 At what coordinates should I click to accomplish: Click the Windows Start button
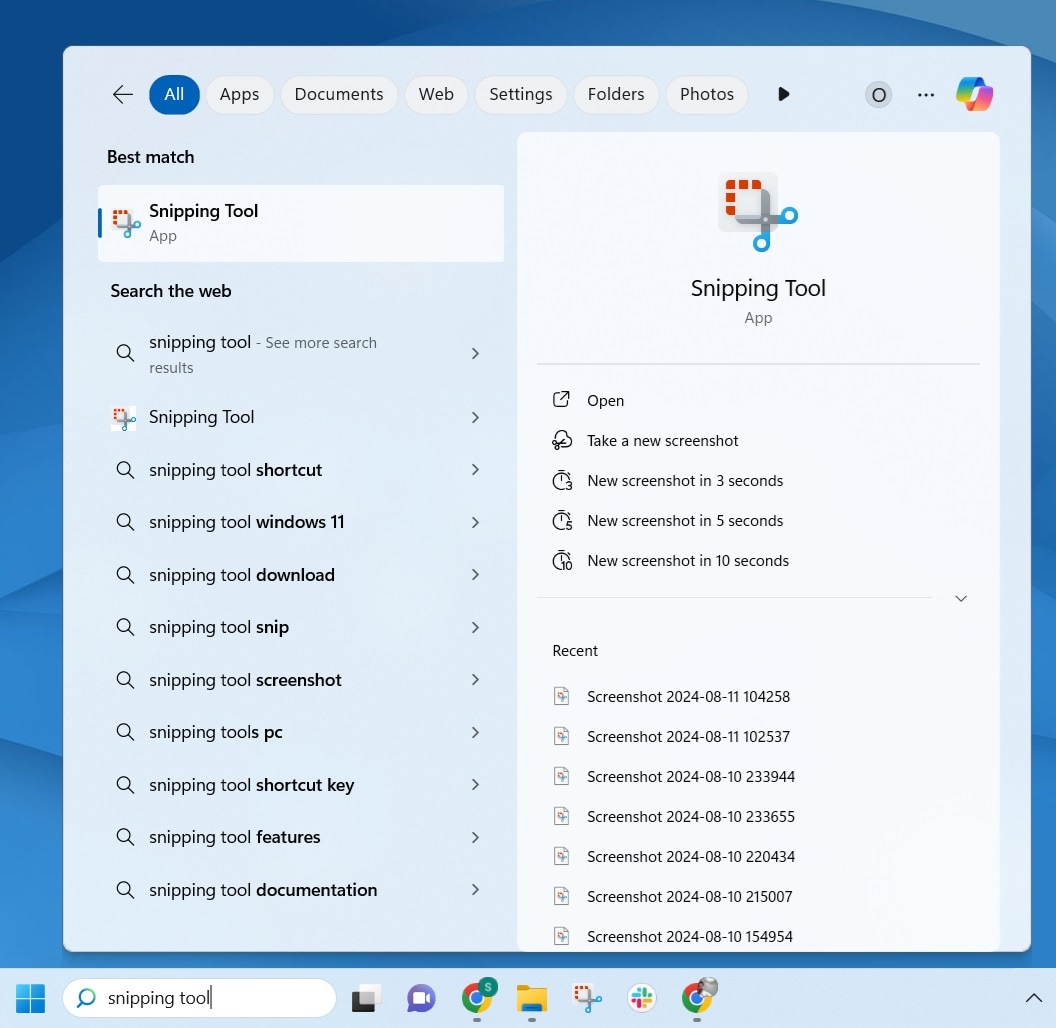30,997
